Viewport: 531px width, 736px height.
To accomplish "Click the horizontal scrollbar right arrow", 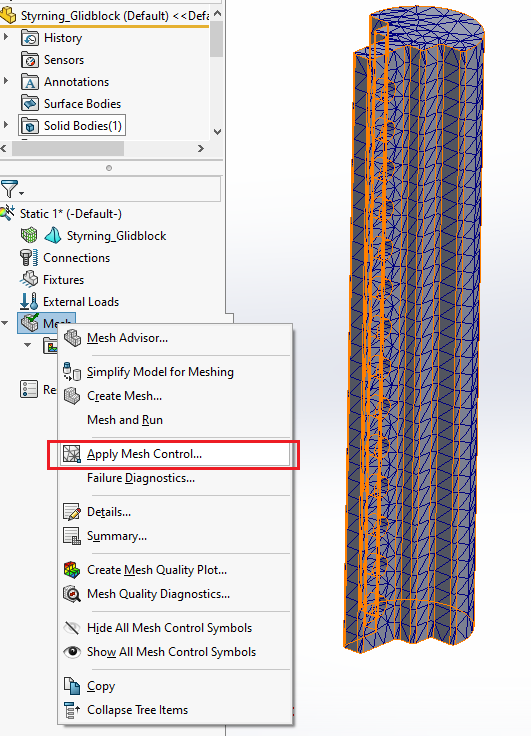I will (200, 148).
